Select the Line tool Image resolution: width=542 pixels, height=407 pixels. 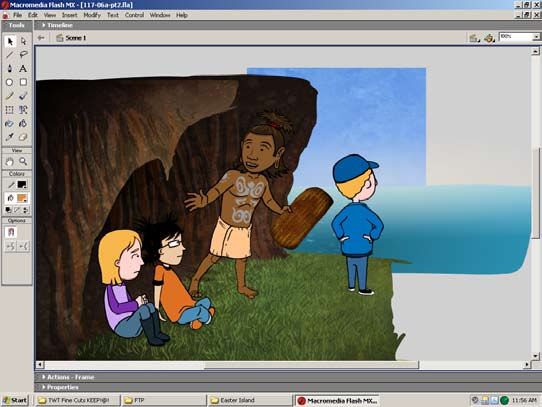10,55
